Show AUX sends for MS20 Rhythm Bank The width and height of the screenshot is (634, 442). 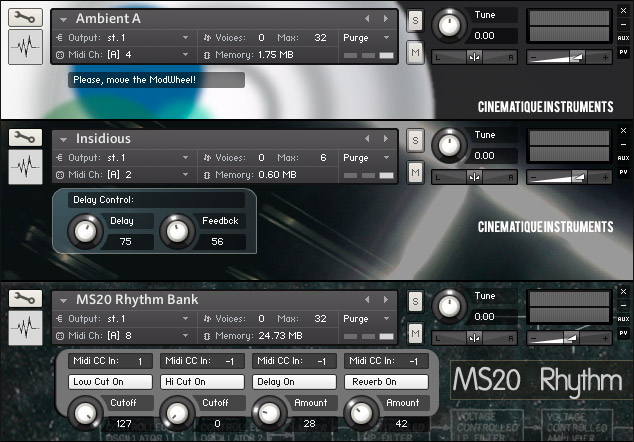coord(623,319)
